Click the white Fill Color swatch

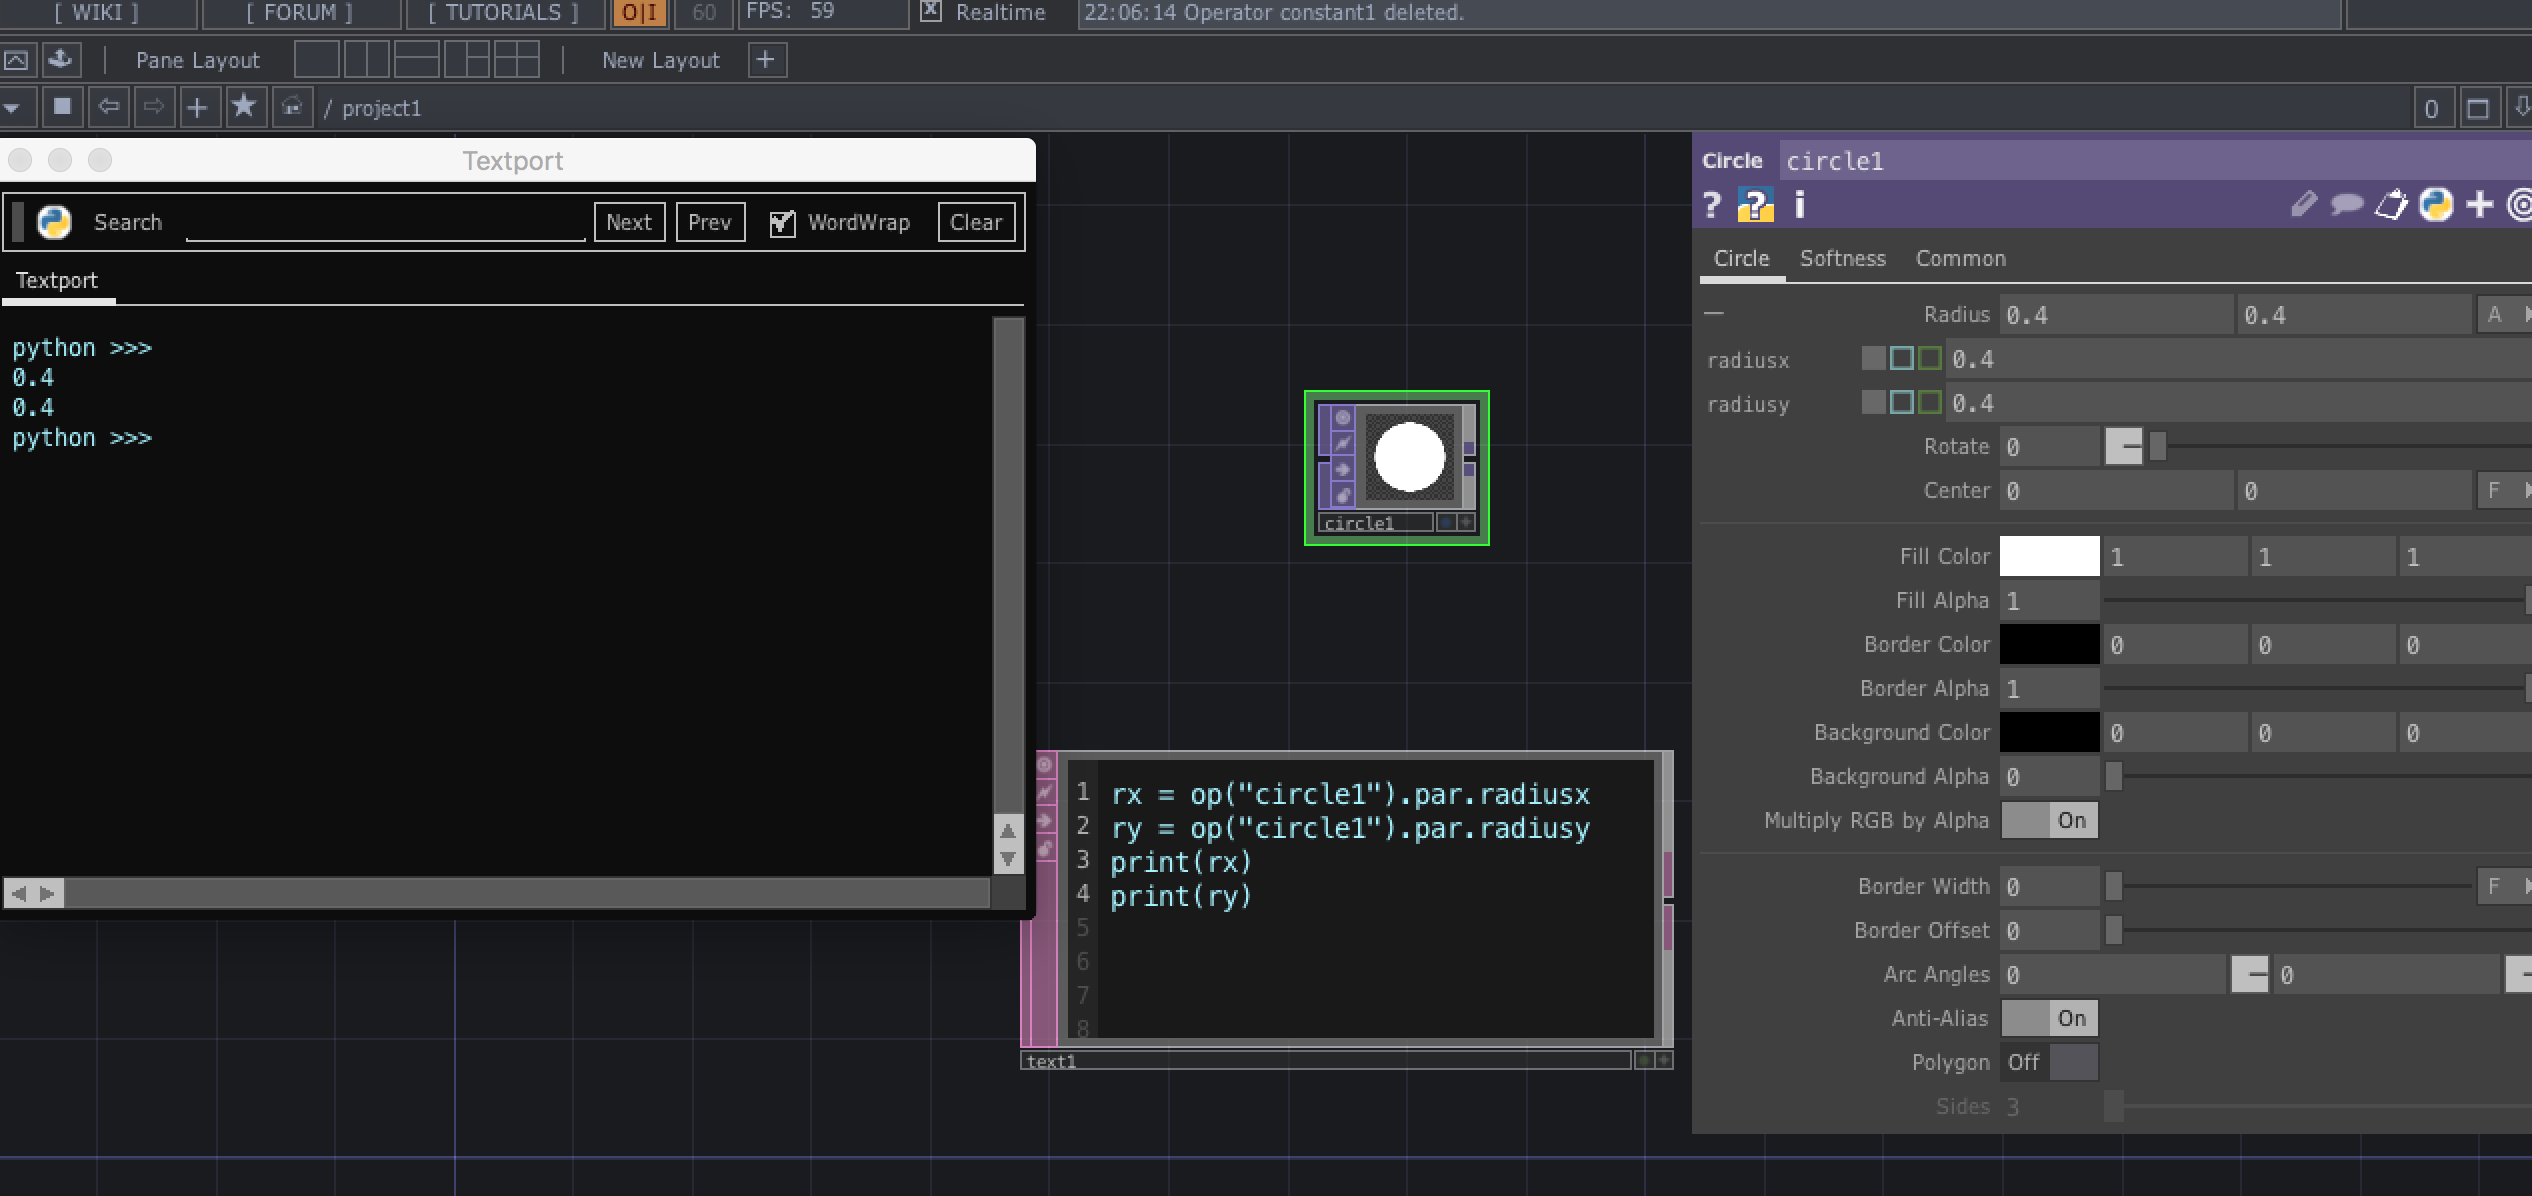pos(2050,556)
